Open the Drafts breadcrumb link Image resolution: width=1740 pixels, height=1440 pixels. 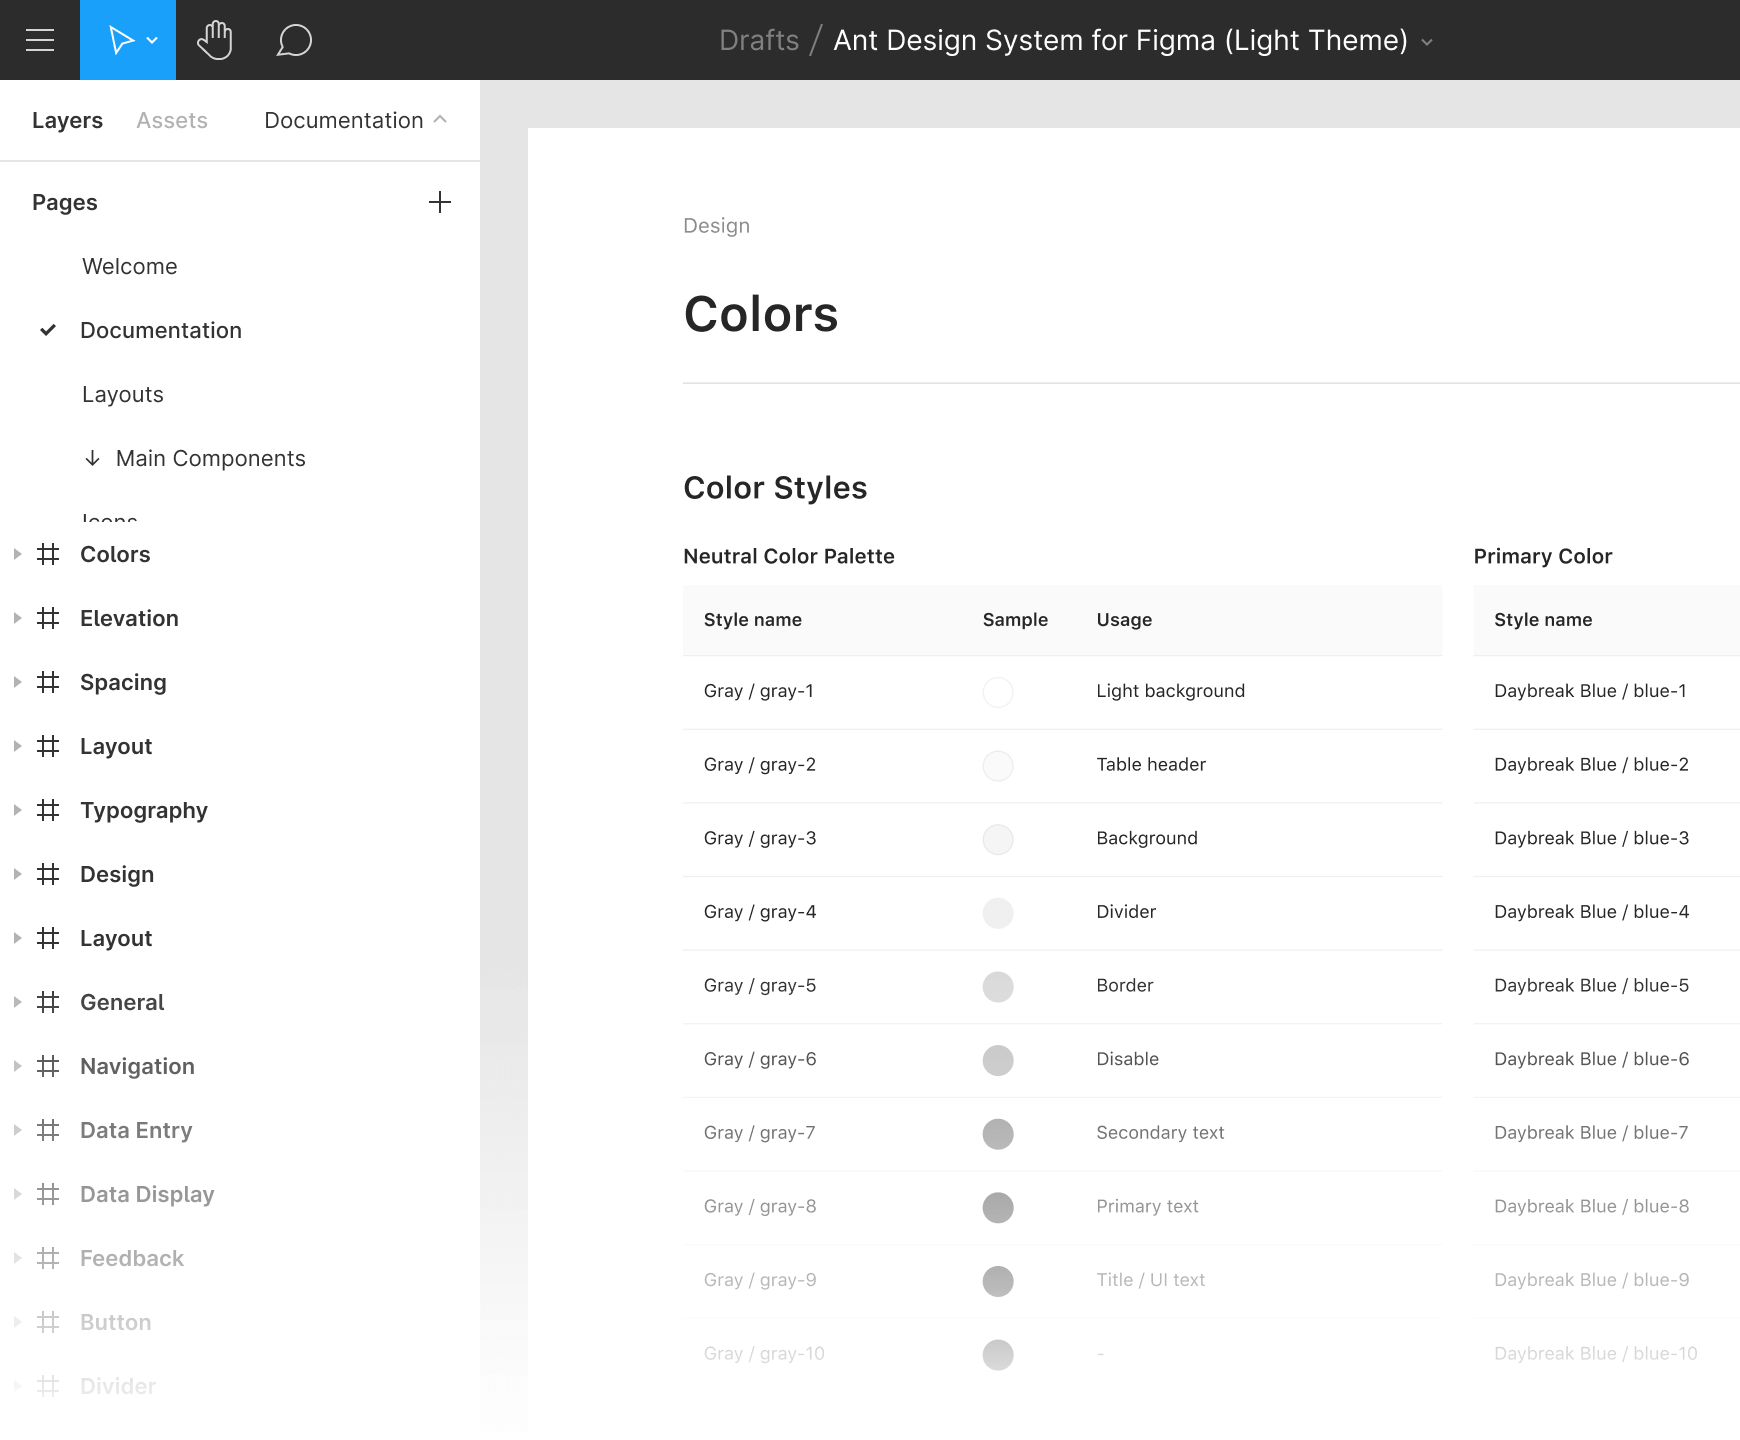(759, 40)
